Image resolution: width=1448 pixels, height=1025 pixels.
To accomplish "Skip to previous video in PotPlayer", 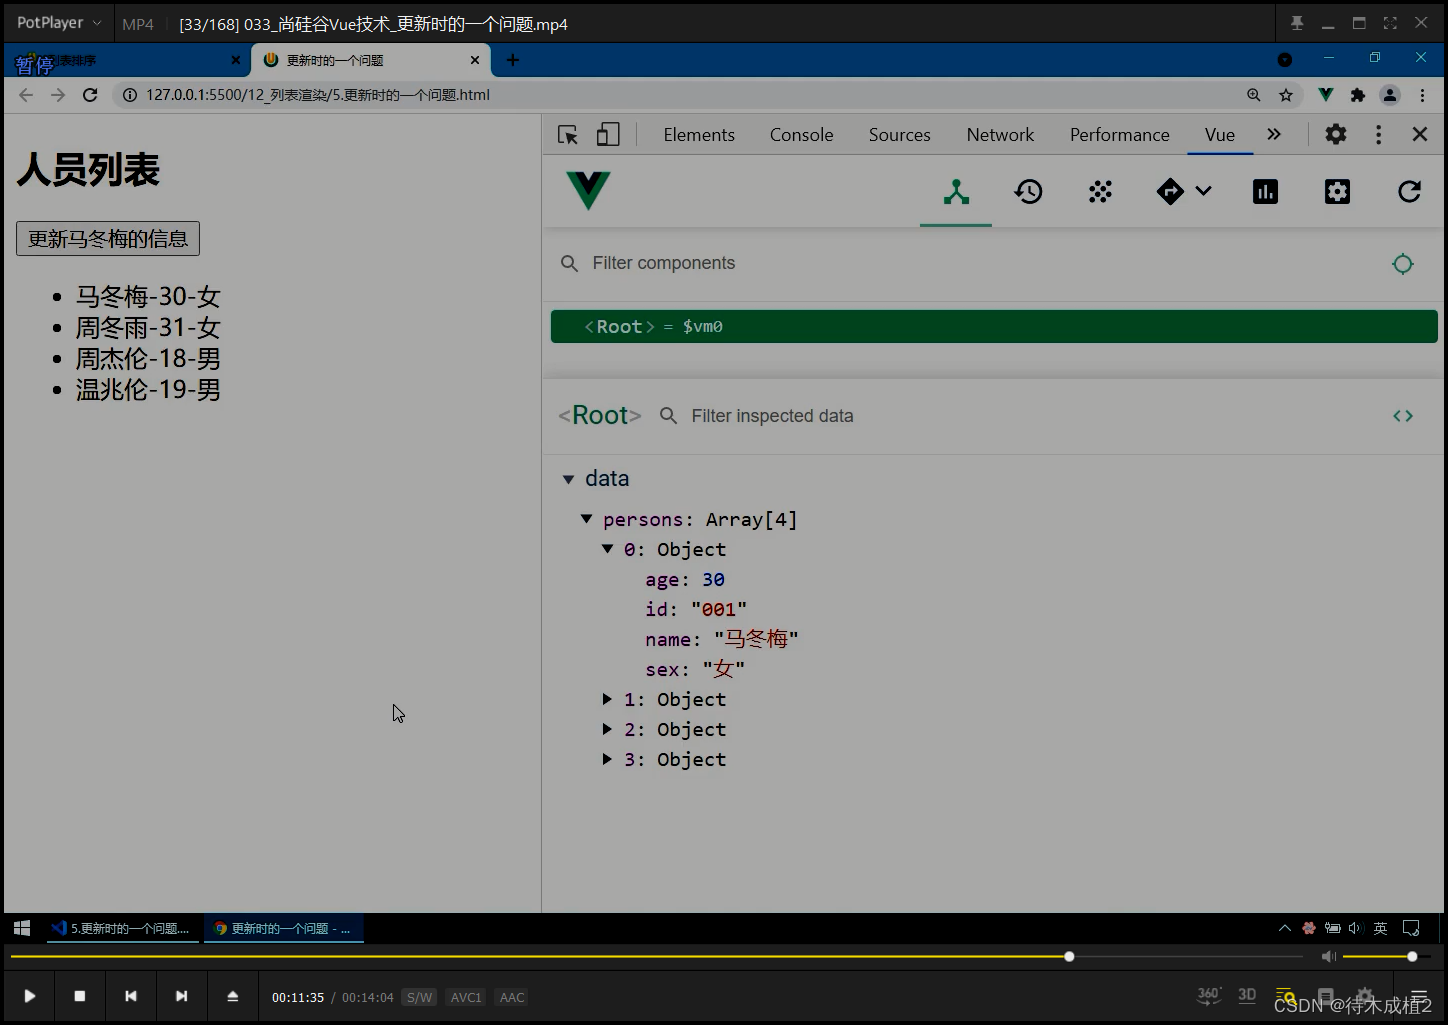I will click(131, 996).
